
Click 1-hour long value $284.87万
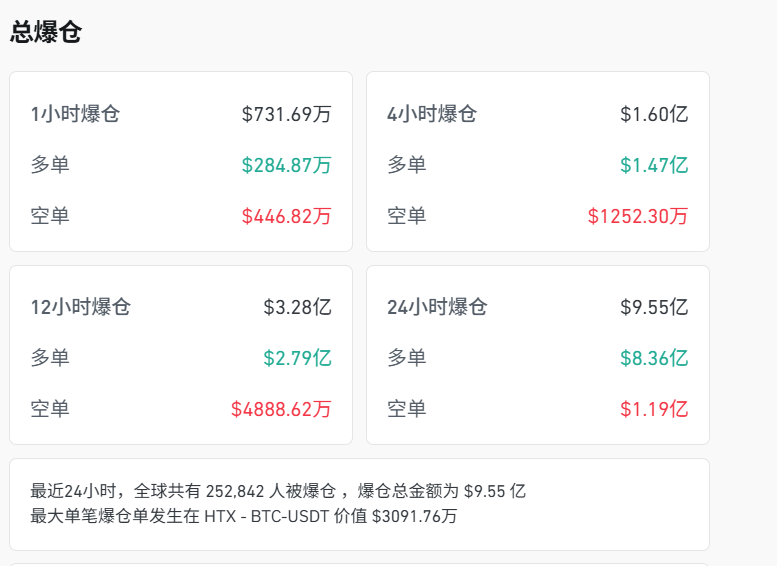point(286,165)
